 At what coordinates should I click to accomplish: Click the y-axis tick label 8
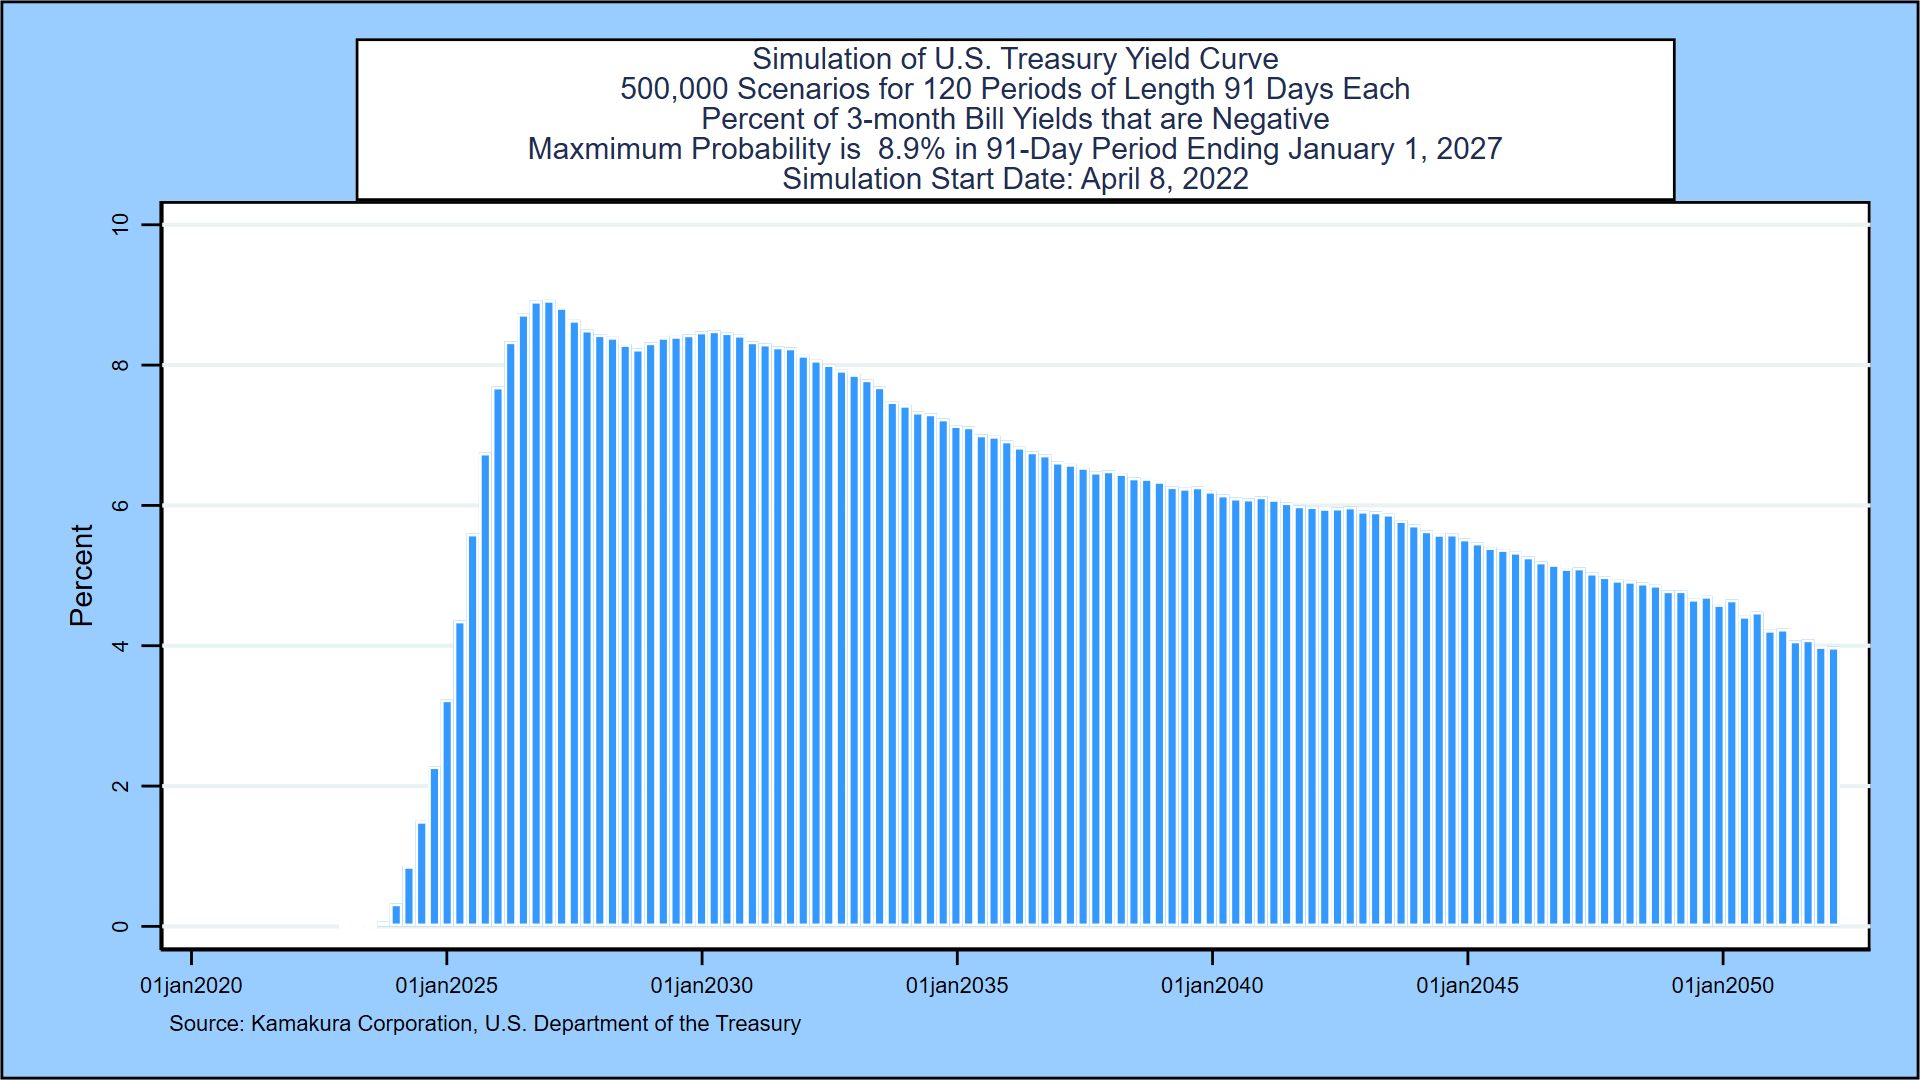[121, 365]
